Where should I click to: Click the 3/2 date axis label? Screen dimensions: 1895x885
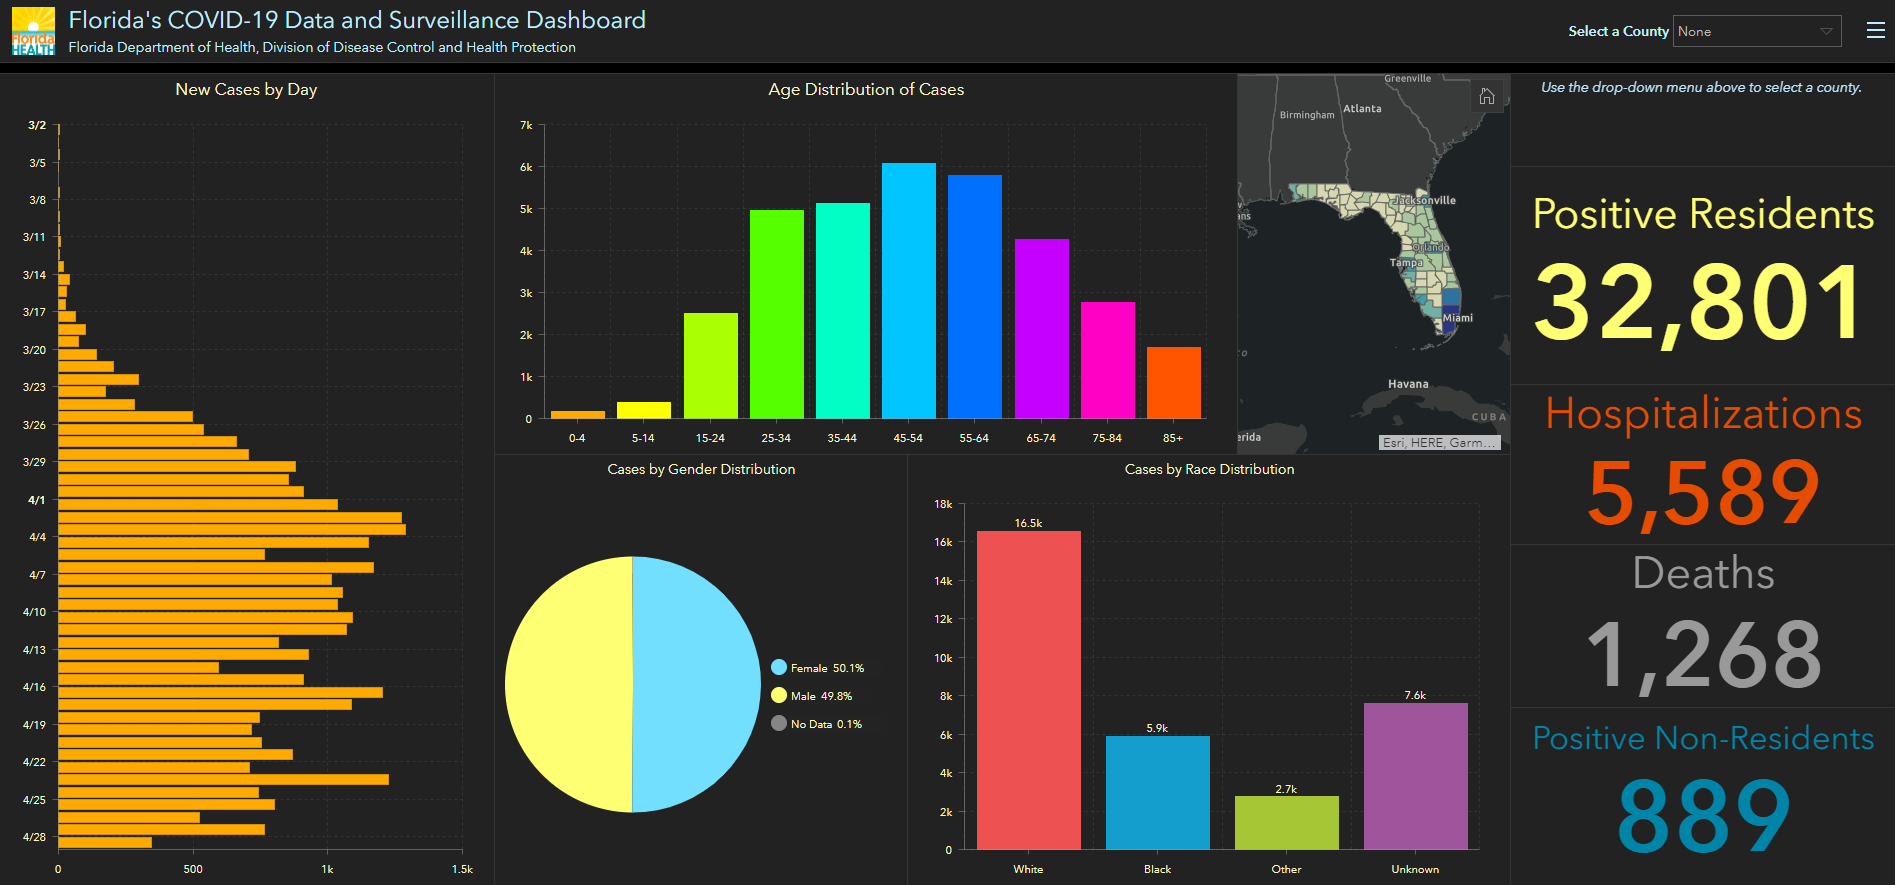coord(37,125)
